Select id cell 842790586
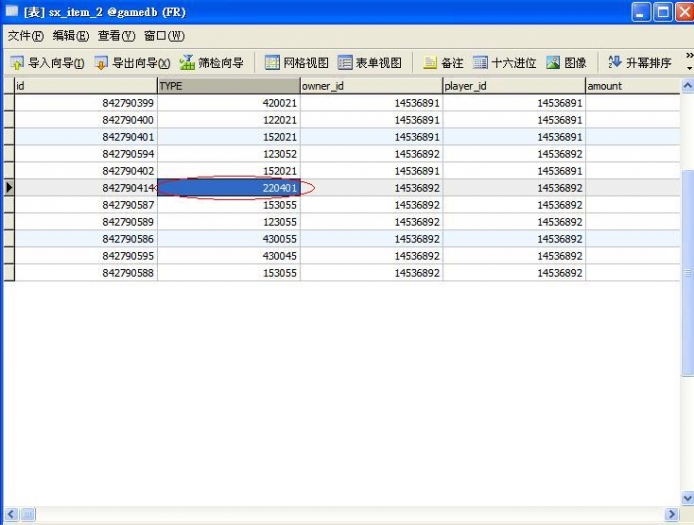 (86, 239)
